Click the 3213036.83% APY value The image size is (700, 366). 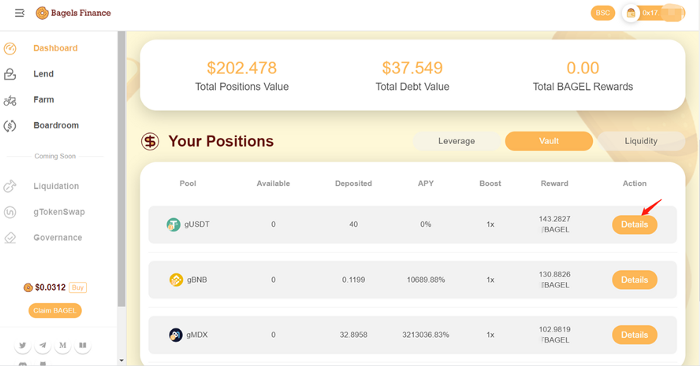426,335
